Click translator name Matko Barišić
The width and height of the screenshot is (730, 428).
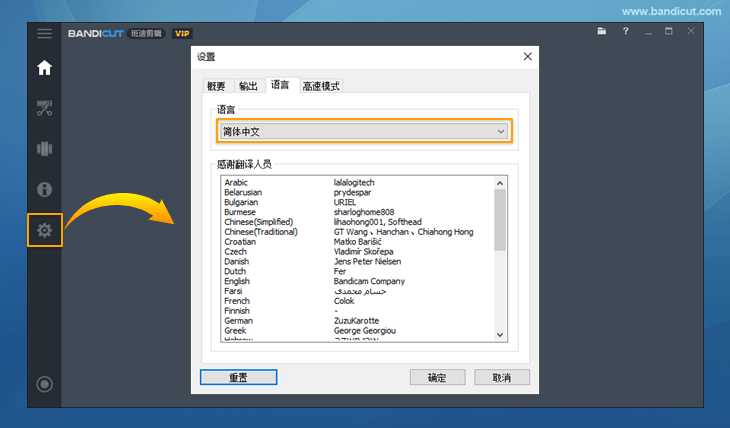point(358,242)
